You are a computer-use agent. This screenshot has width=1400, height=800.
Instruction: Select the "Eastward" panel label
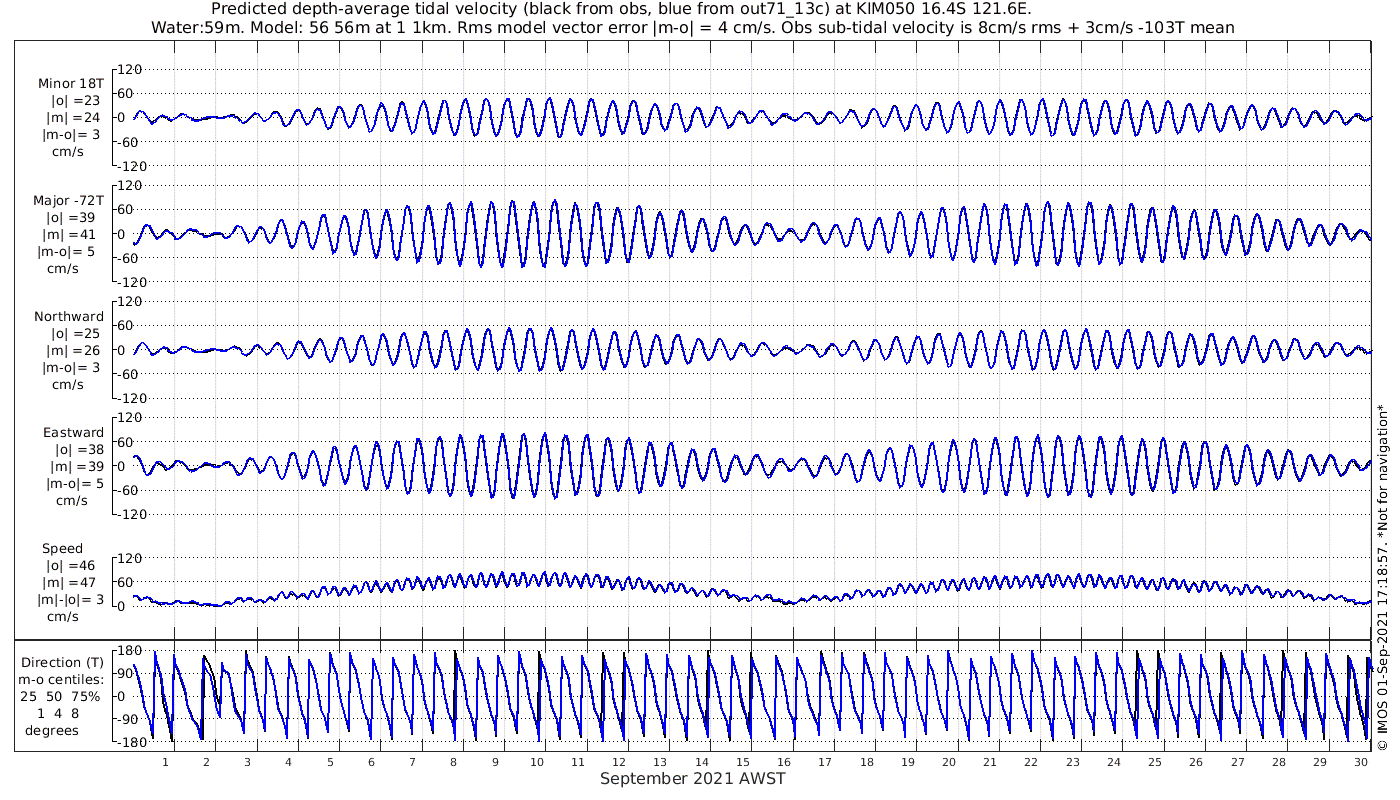[x=73, y=433]
